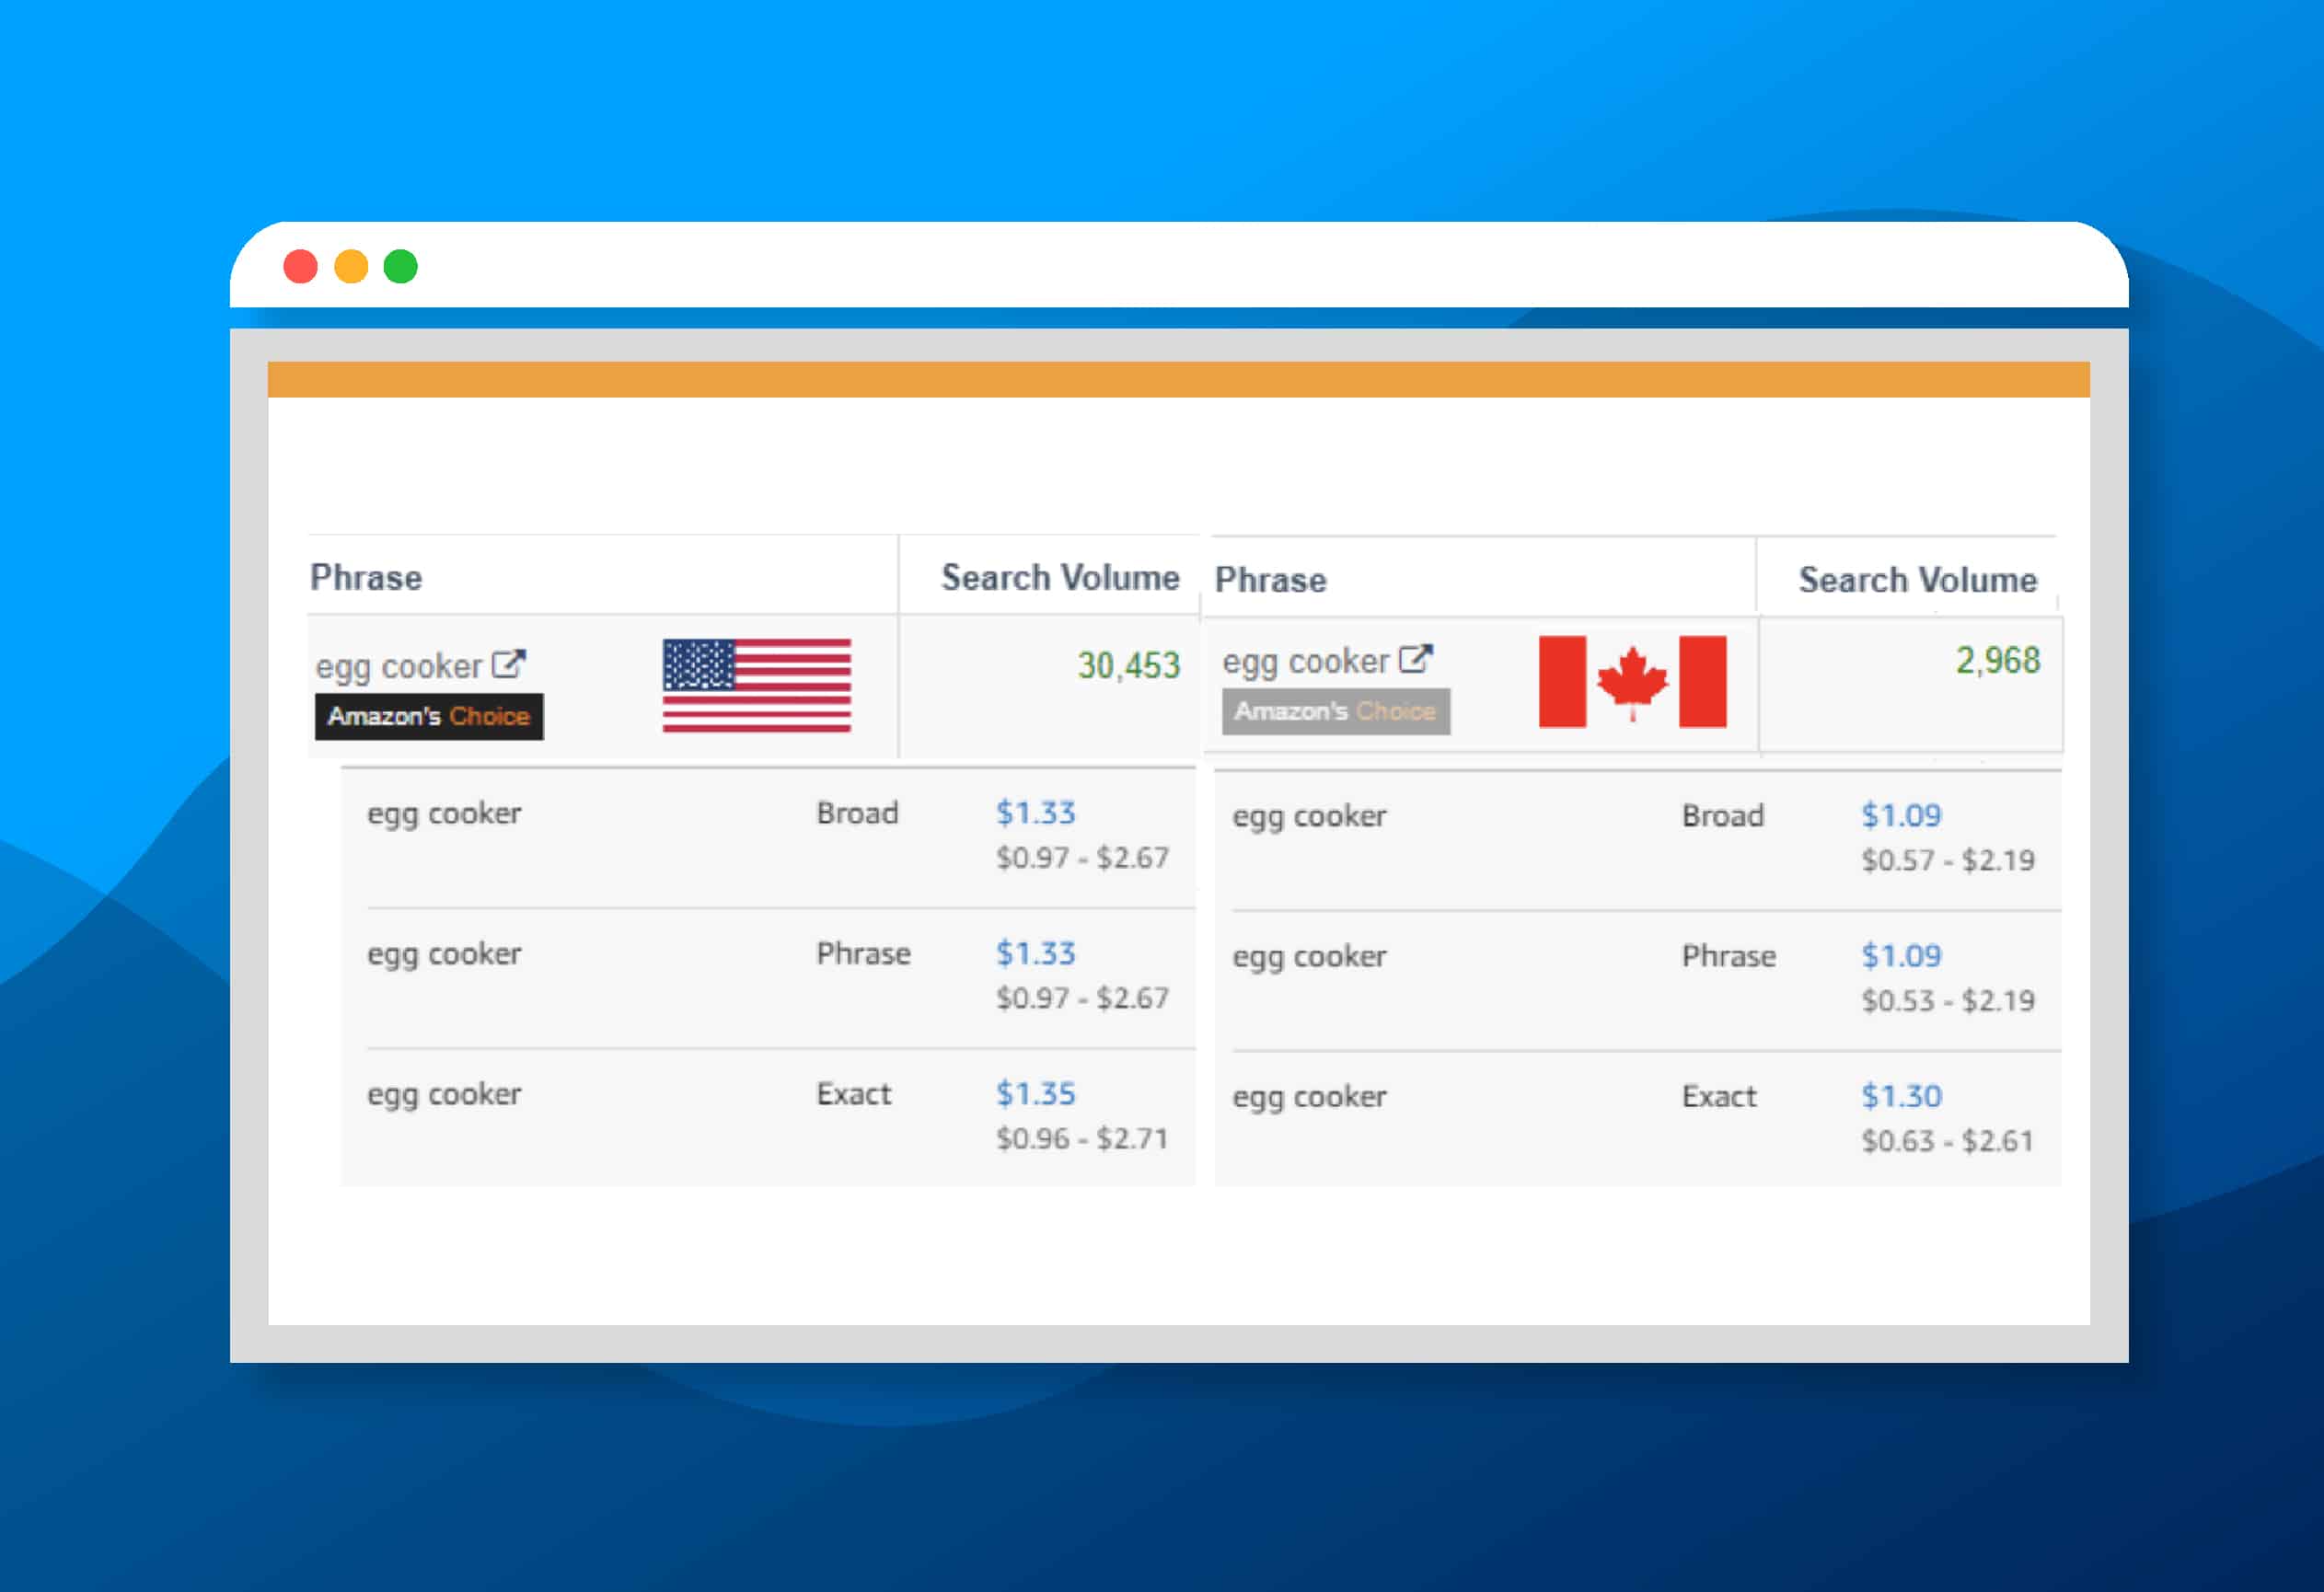Click the red window close dot
The width and height of the screenshot is (2324, 1592).
pos(300,267)
